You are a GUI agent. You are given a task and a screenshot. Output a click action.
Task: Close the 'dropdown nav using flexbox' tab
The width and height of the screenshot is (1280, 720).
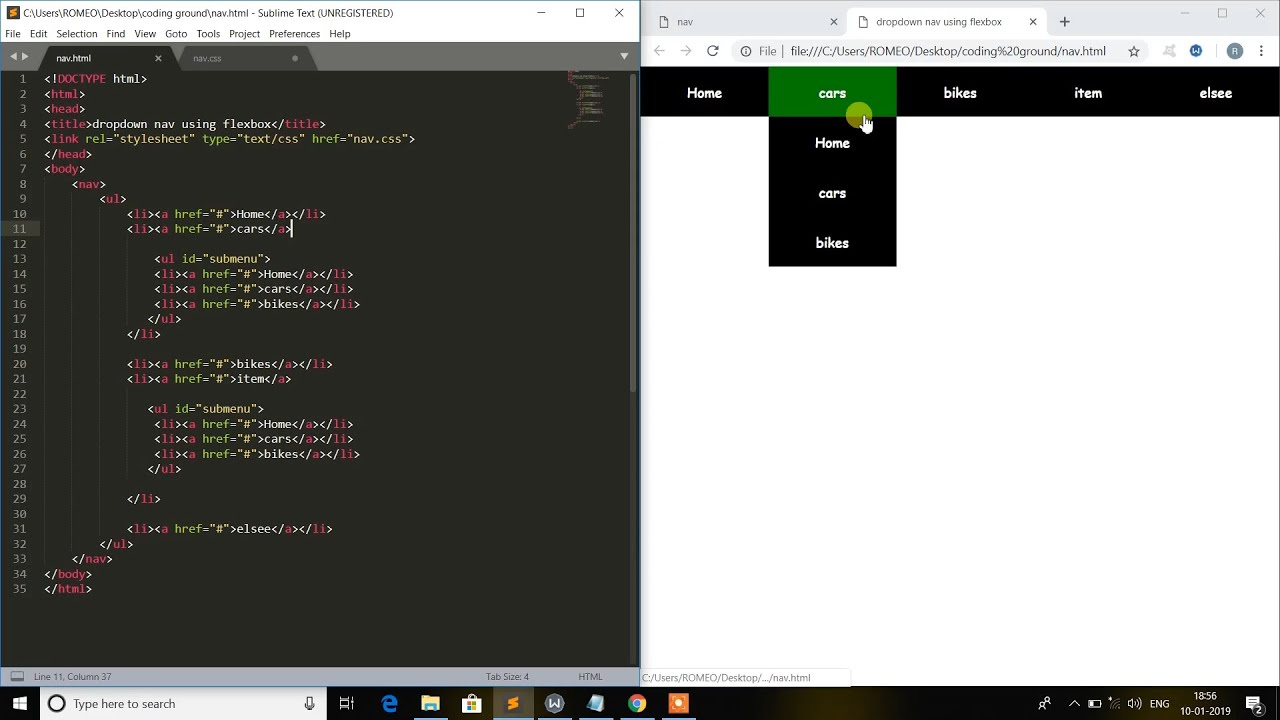[x=1033, y=22]
